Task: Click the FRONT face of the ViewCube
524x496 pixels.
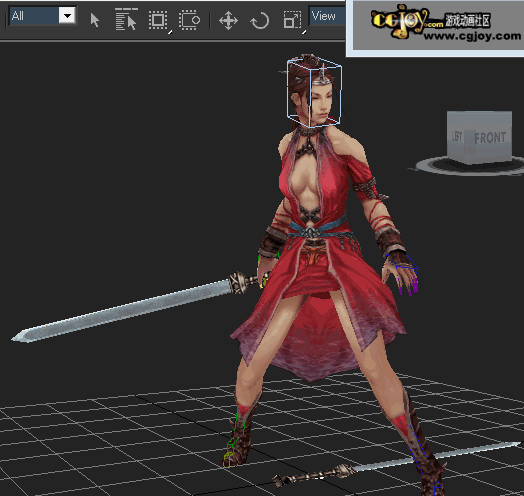Action: coord(490,137)
